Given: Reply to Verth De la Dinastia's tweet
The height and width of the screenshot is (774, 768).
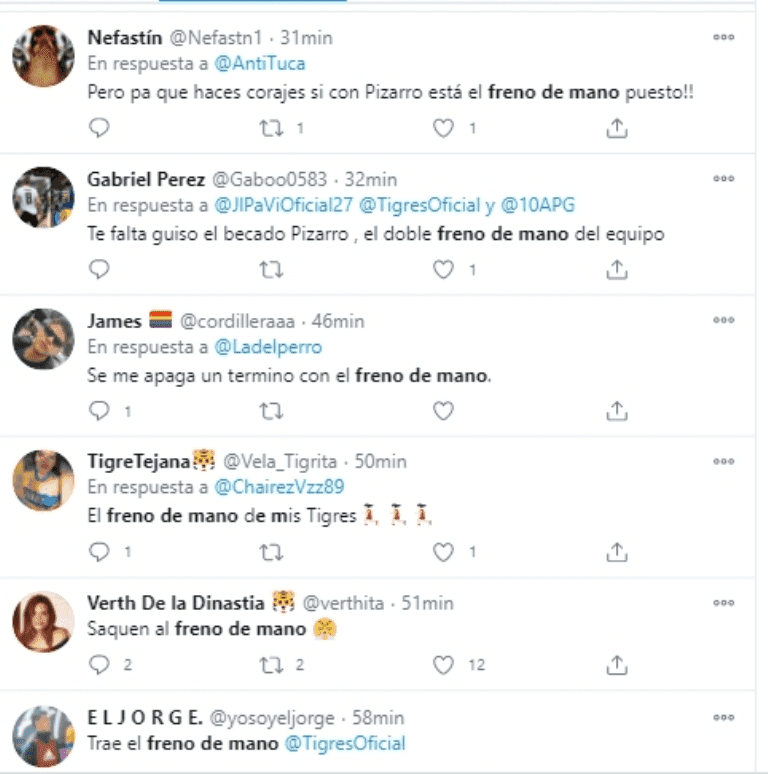Looking at the screenshot, I should tap(99, 664).
